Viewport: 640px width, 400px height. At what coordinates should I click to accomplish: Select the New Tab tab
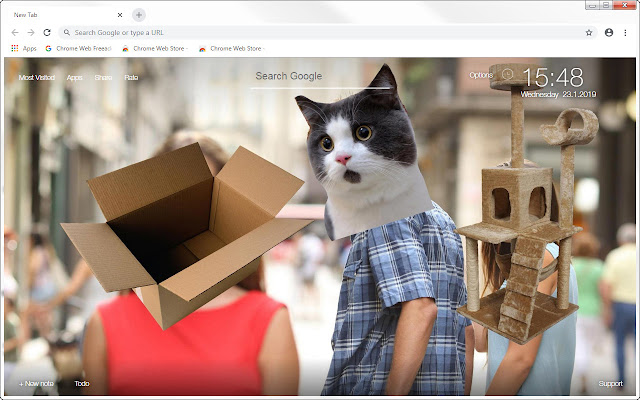tap(65, 15)
